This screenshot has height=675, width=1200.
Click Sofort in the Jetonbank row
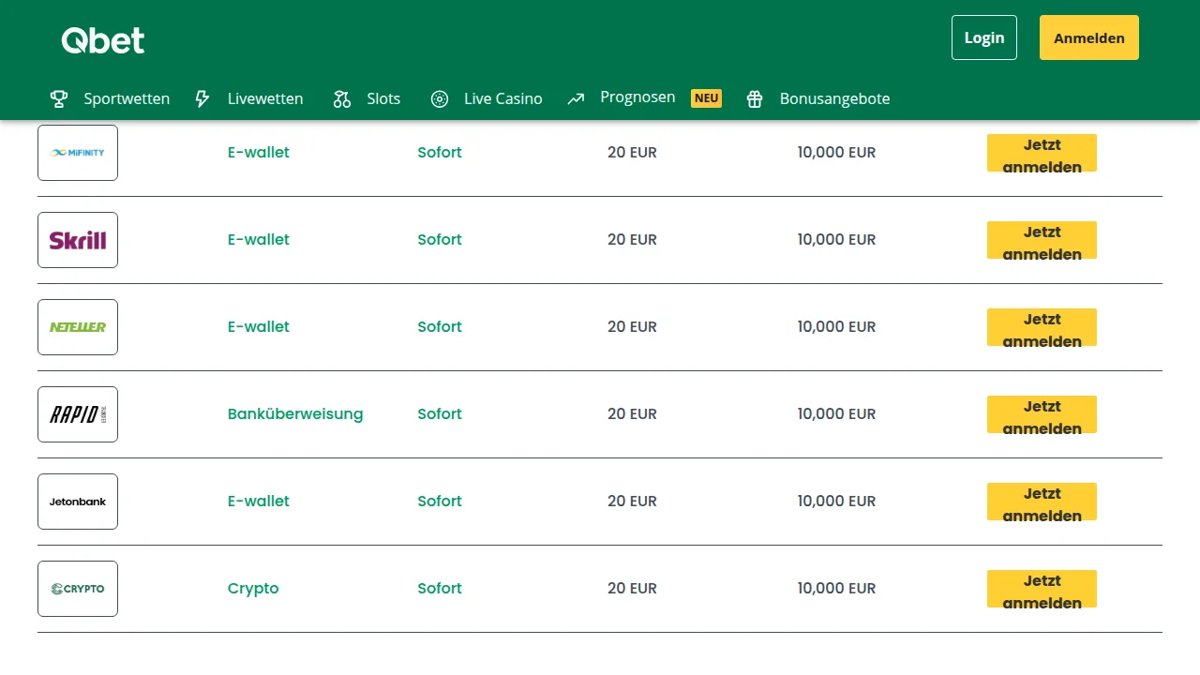[440, 501]
